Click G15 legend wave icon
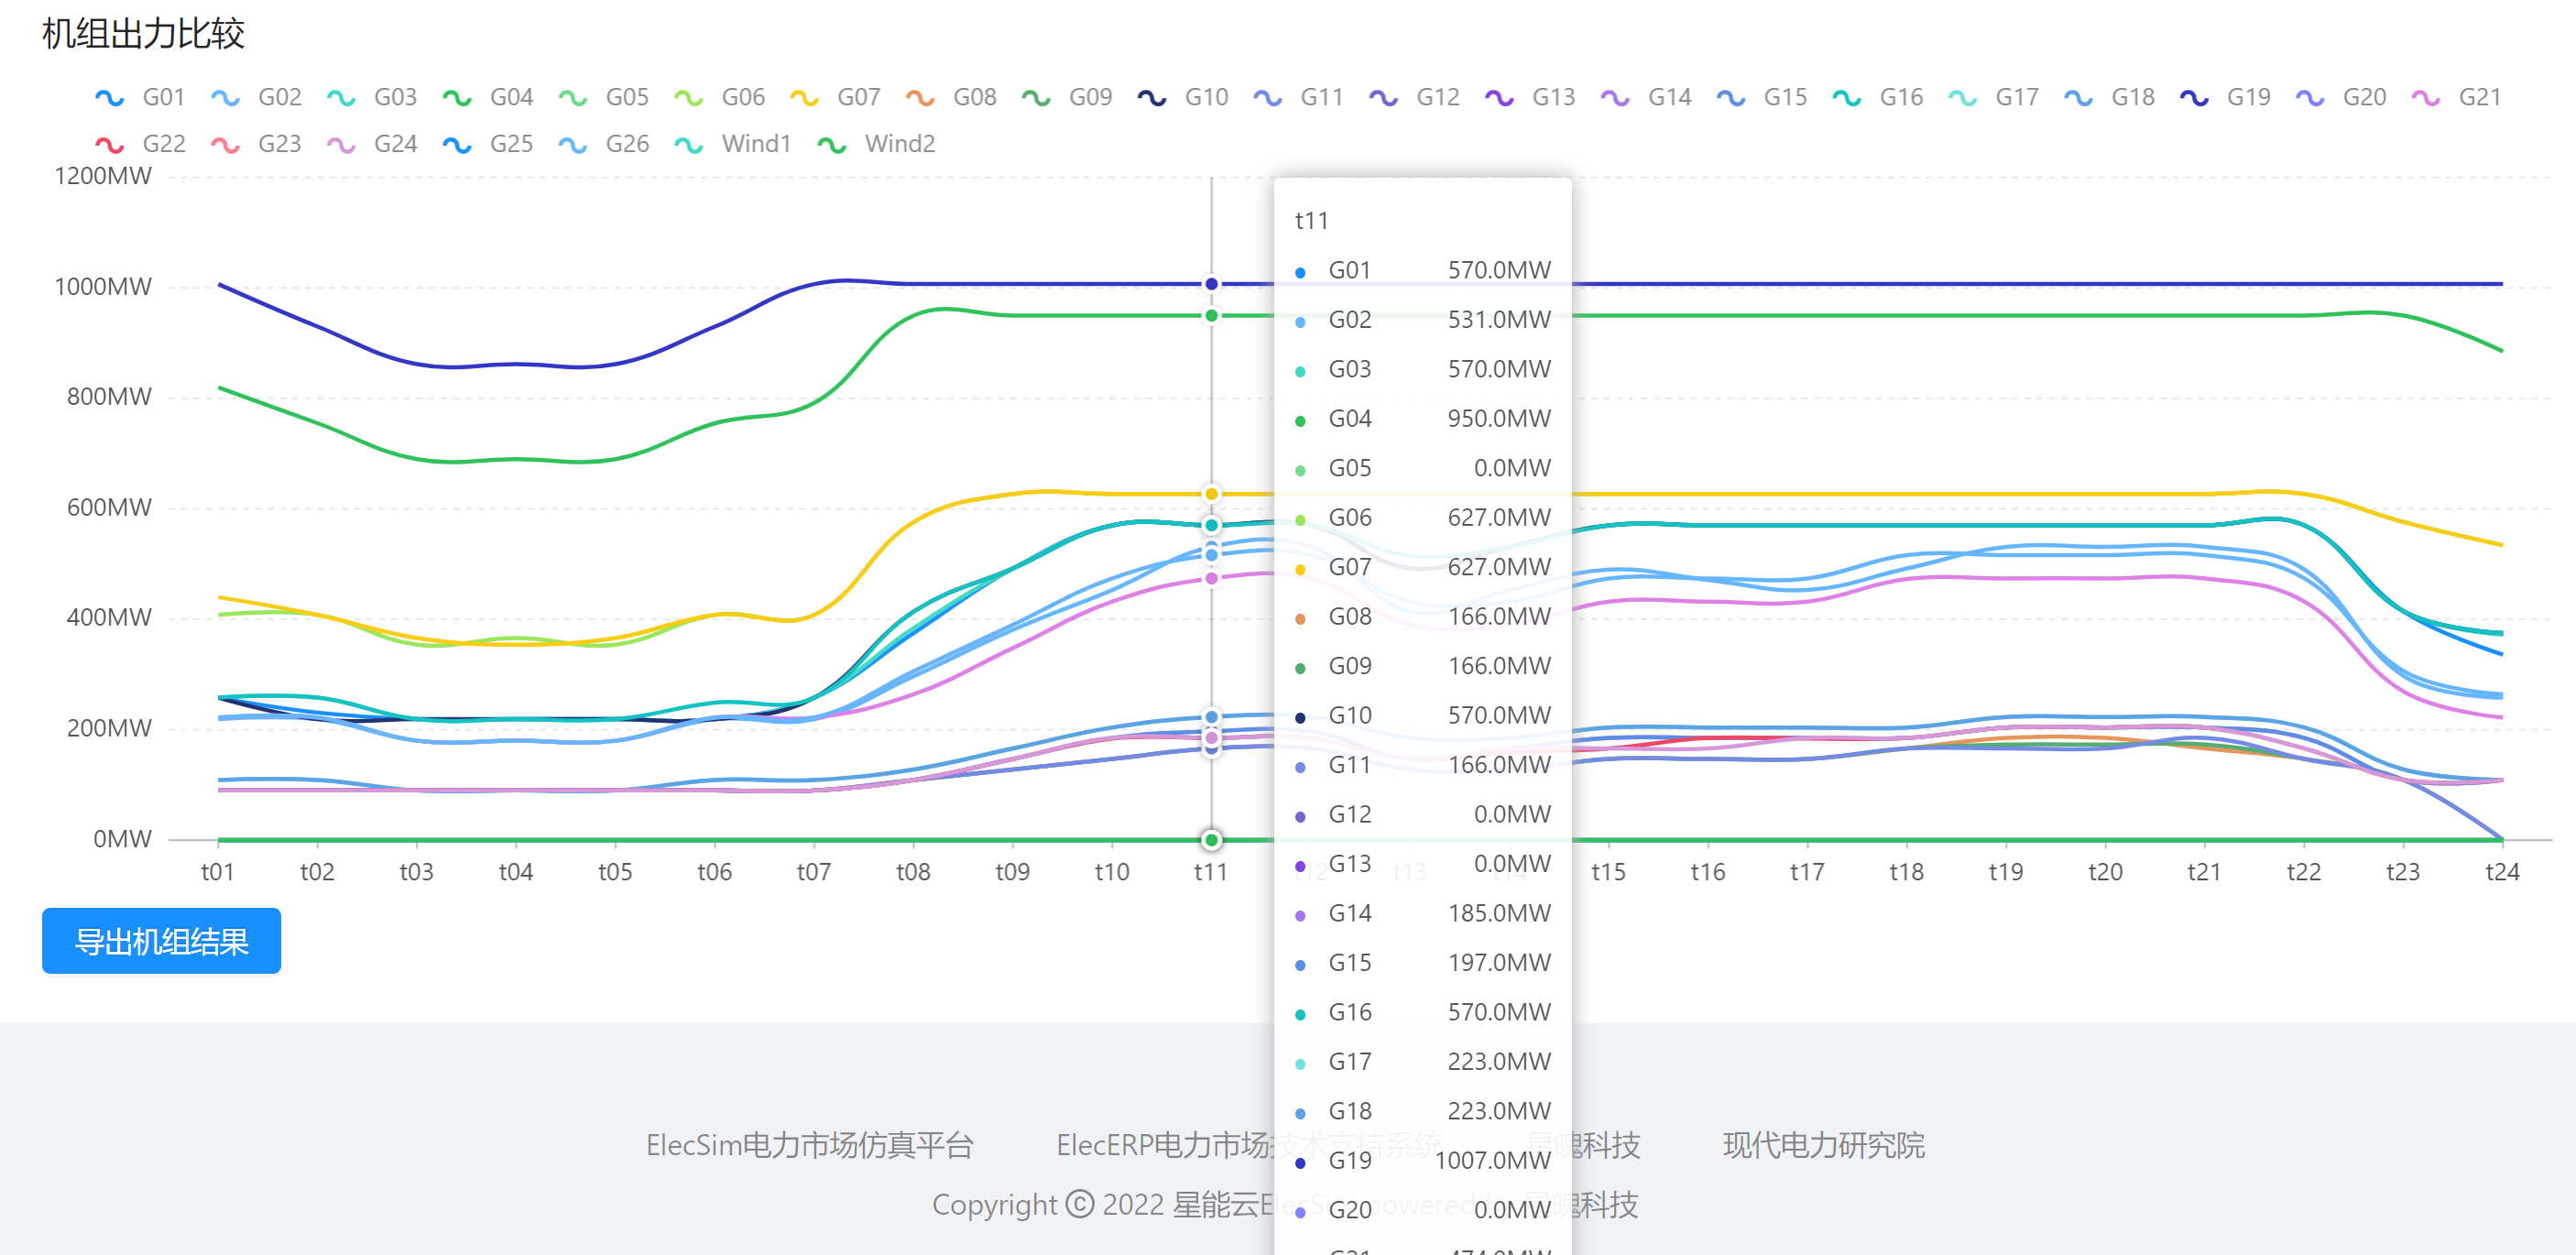This screenshot has height=1255, width=2576. tap(1731, 97)
